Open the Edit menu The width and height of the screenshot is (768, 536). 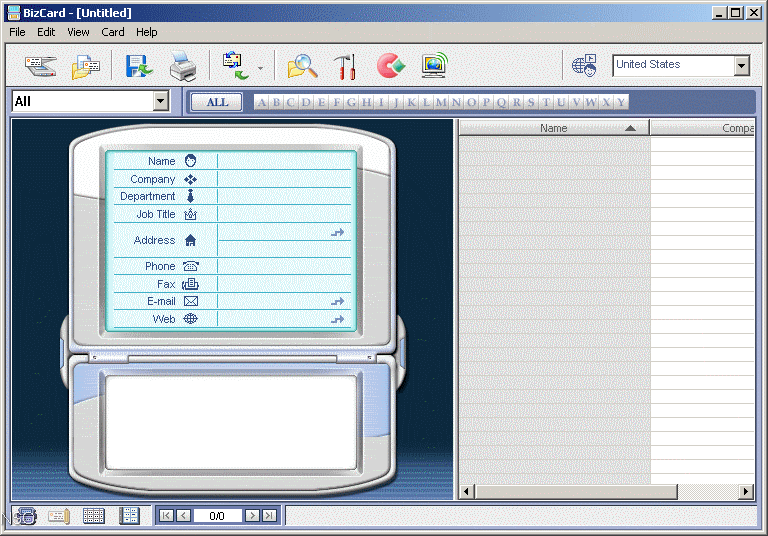point(46,32)
